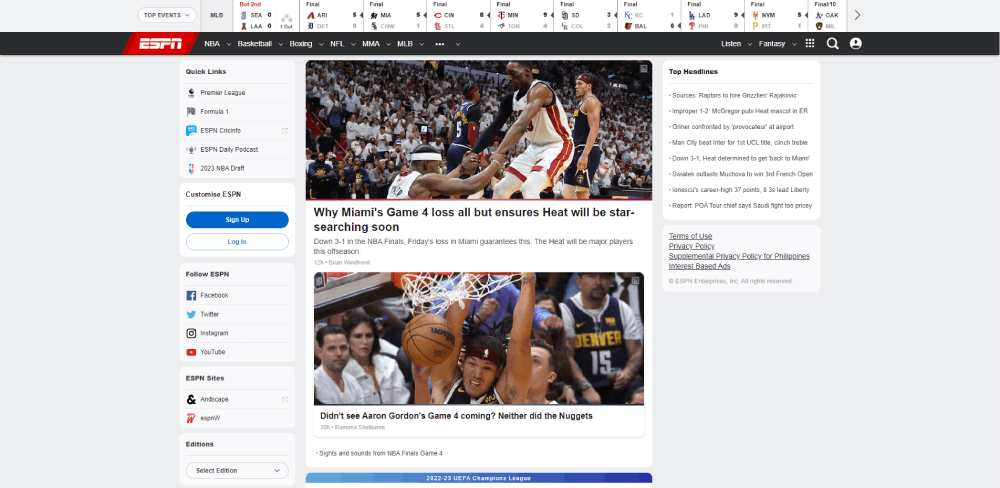Open the MIN vs TOR final score card
This screenshot has height=488, width=1000.
523,15
